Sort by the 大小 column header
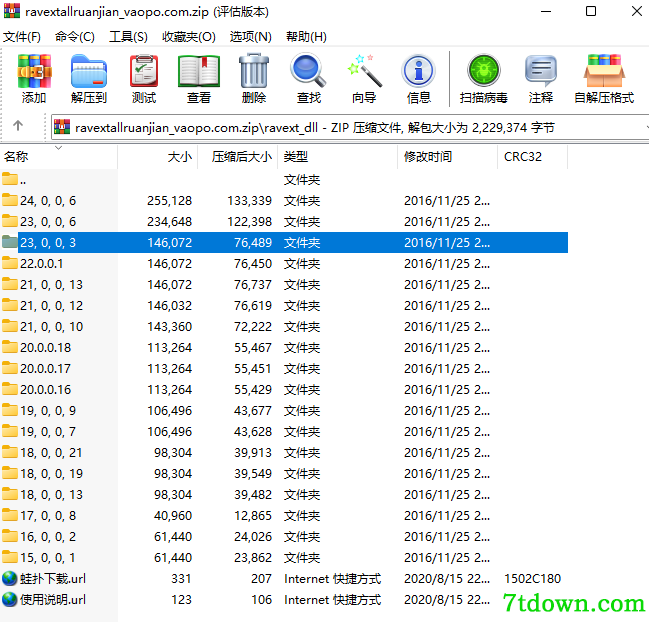The height and width of the screenshot is (622, 649). pyautogui.click(x=158, y=157)
